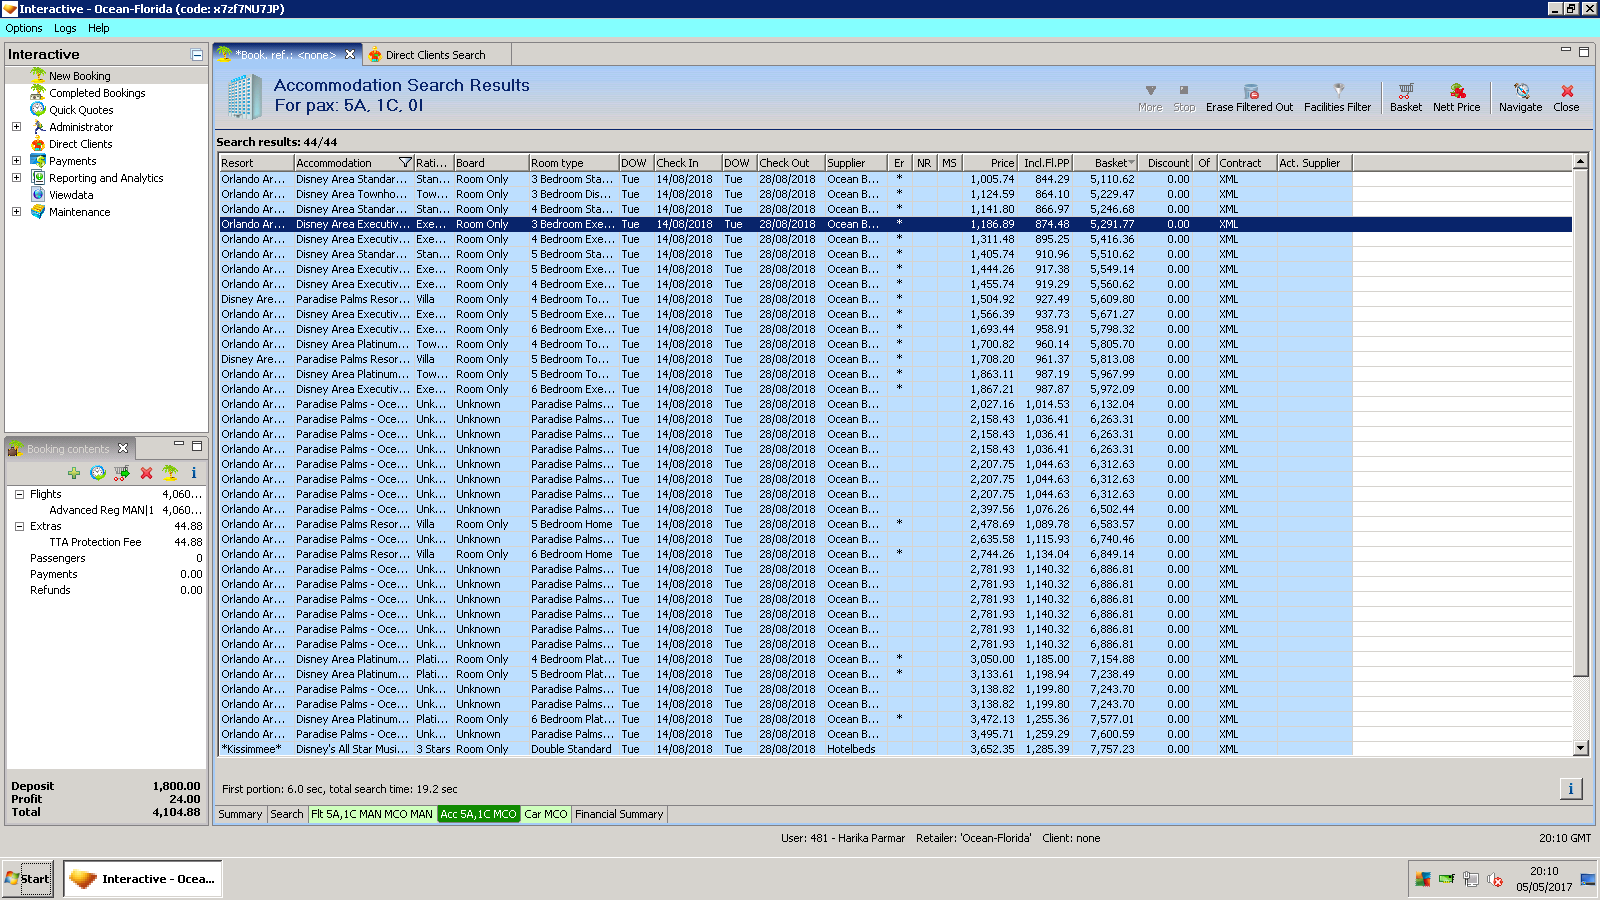This screenshot has height=900, width=1600.
Task: Click the results scrollbar down arrow
Action: pos(1581,748)
